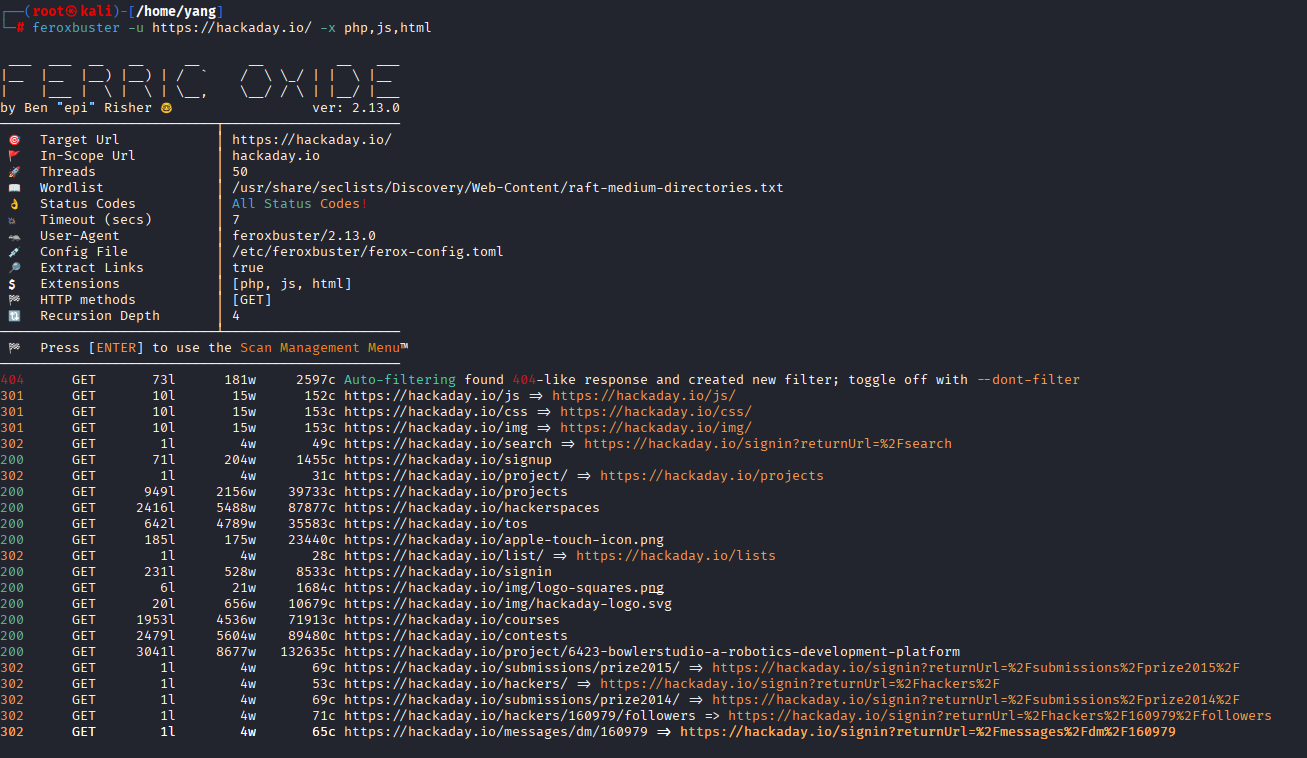Screen dimensions: 1307x758
Task: Open the hackaday.io/hackerspaces link
Action: 471,508
